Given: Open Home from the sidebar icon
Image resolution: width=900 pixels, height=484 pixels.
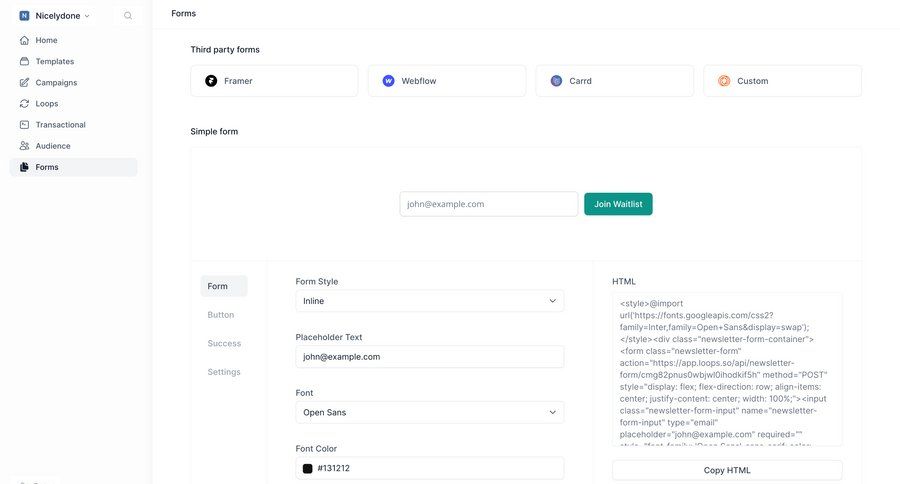Looking at the screenshot, I should click(25, 40).
